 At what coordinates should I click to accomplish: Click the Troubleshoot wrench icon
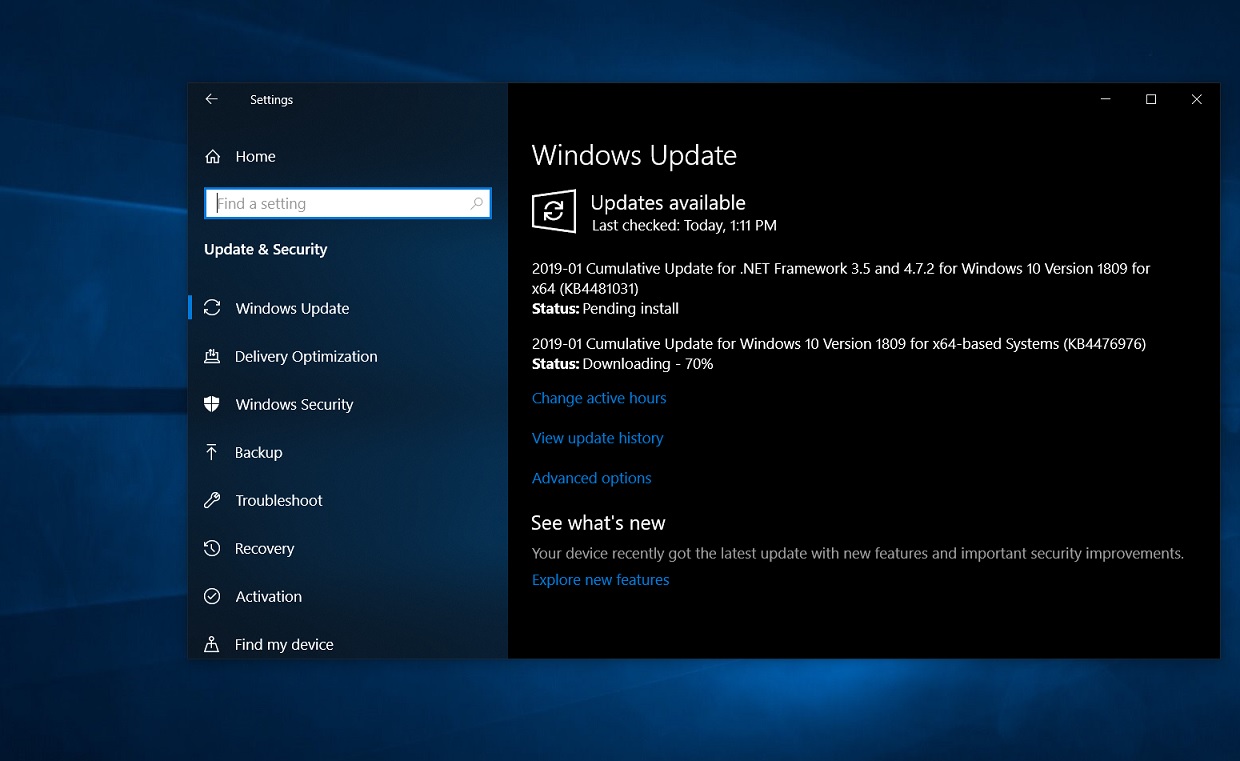[x=212, y=500]
